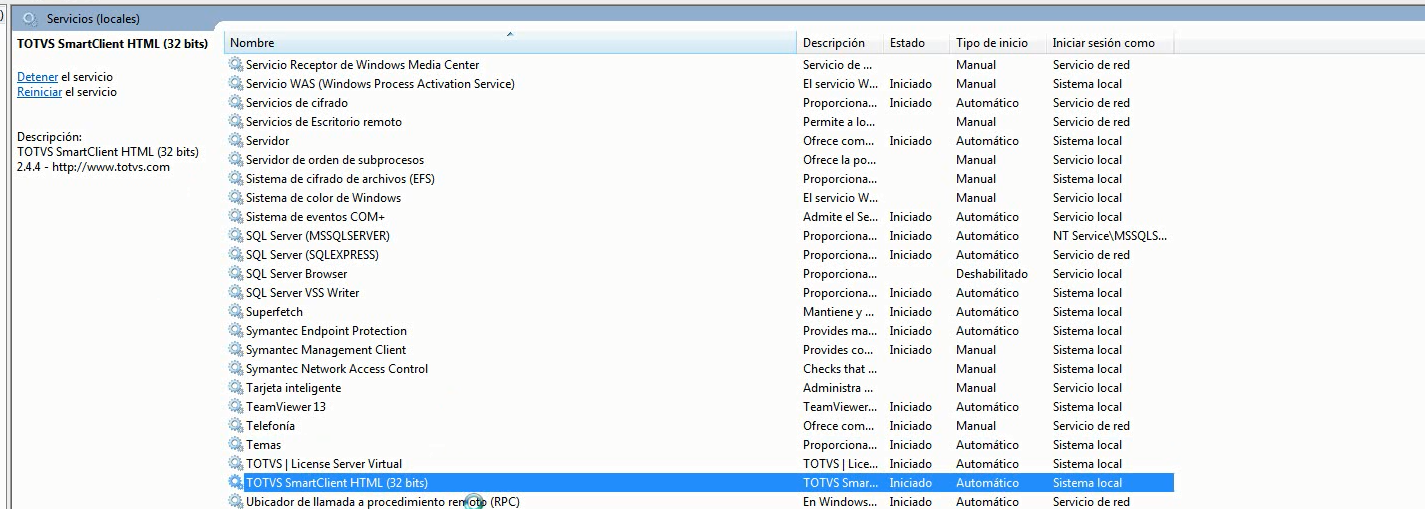Select Servicio Receptor de Windows Media Center name
Viewport: 1425px width, 509px height.
(x=363, y=65)
